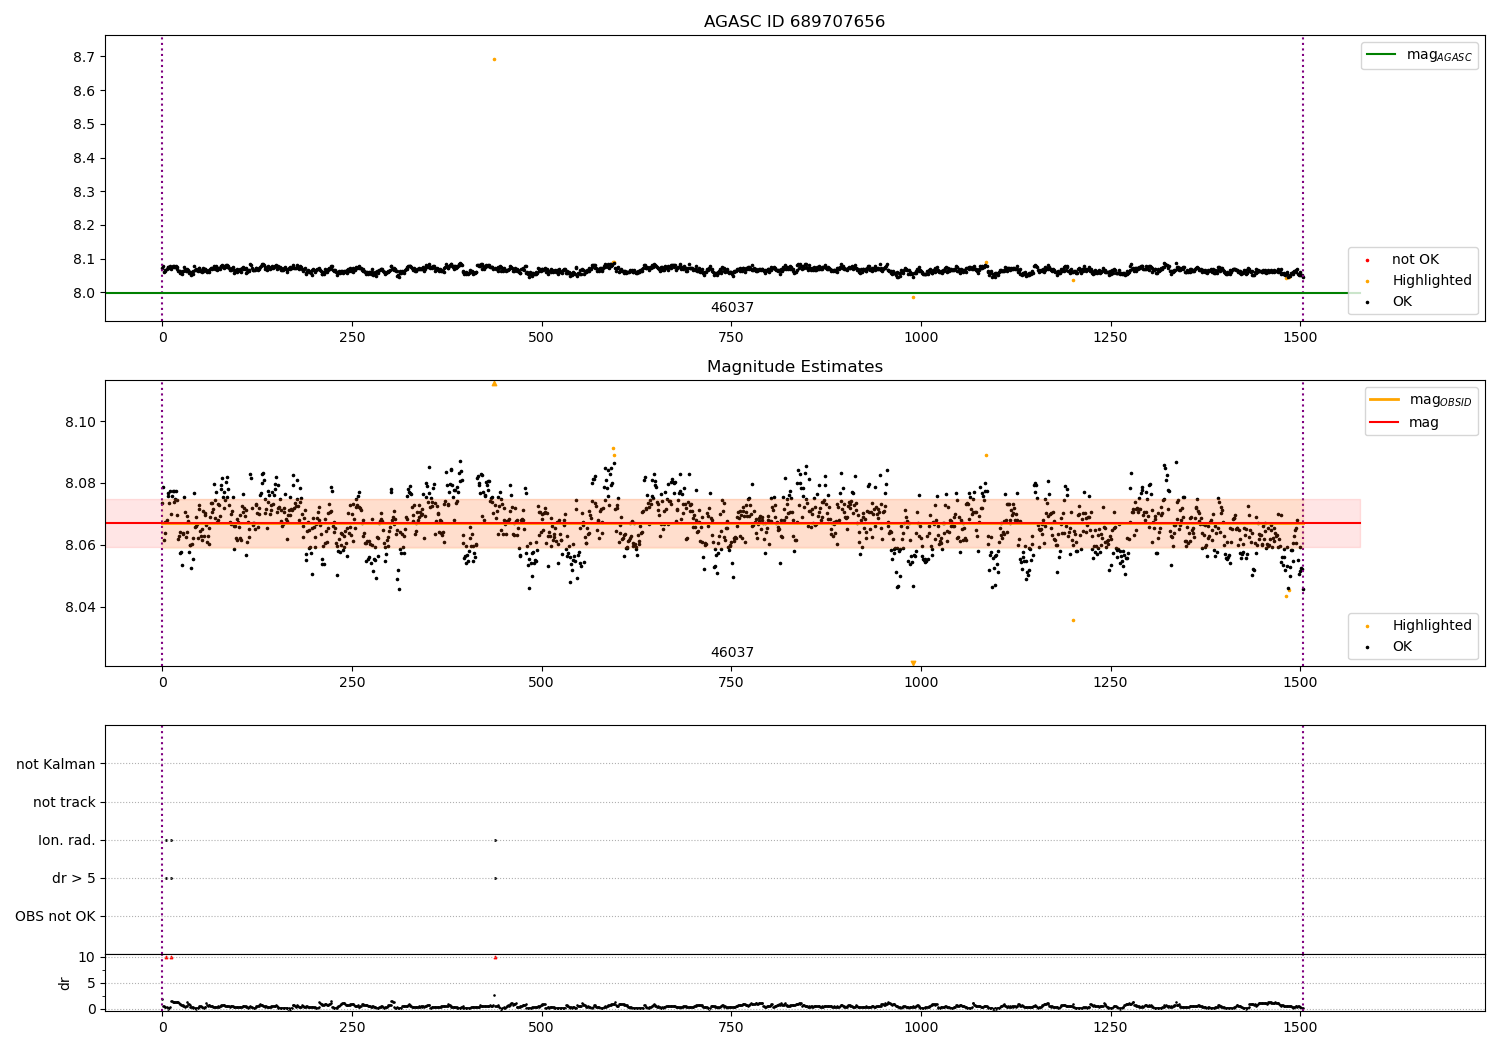The width and height of the screenshot is (1500, 1050).
Task: Click the 8.7 y-axis tick label
Action: click(x=84, y=58)
